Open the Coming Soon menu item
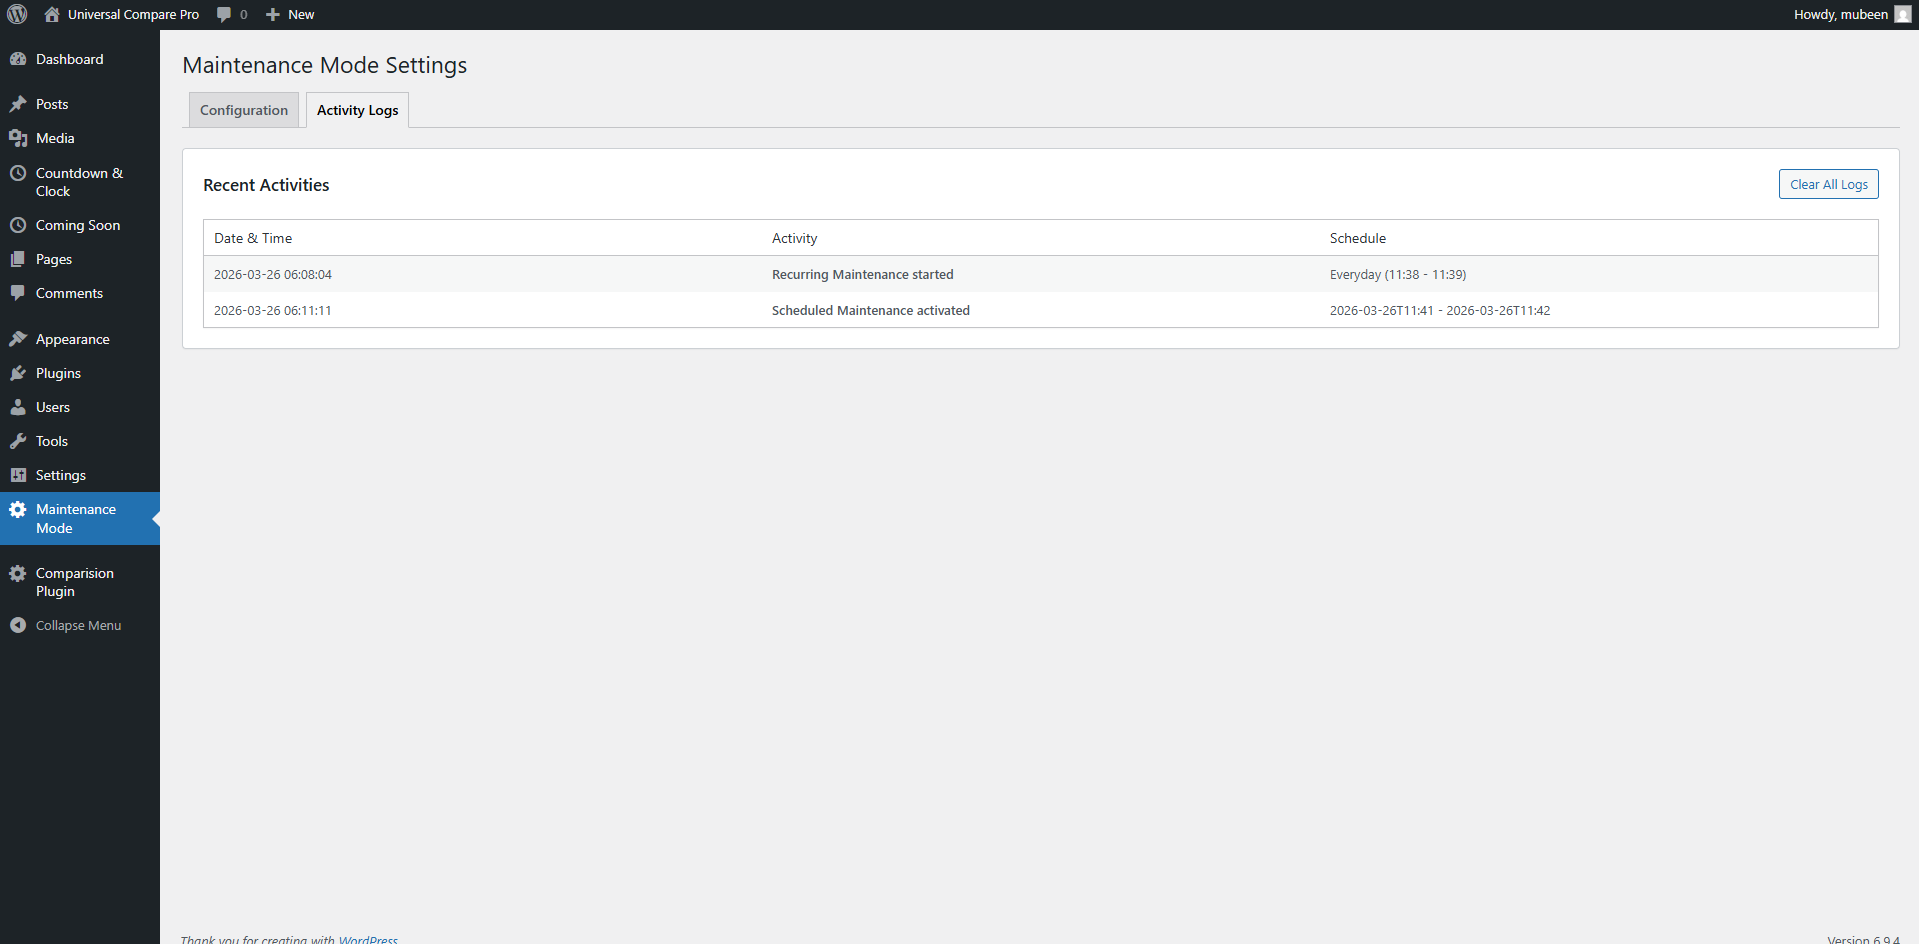The height and width of the screenshot is (944, 1919). [80, 225]
